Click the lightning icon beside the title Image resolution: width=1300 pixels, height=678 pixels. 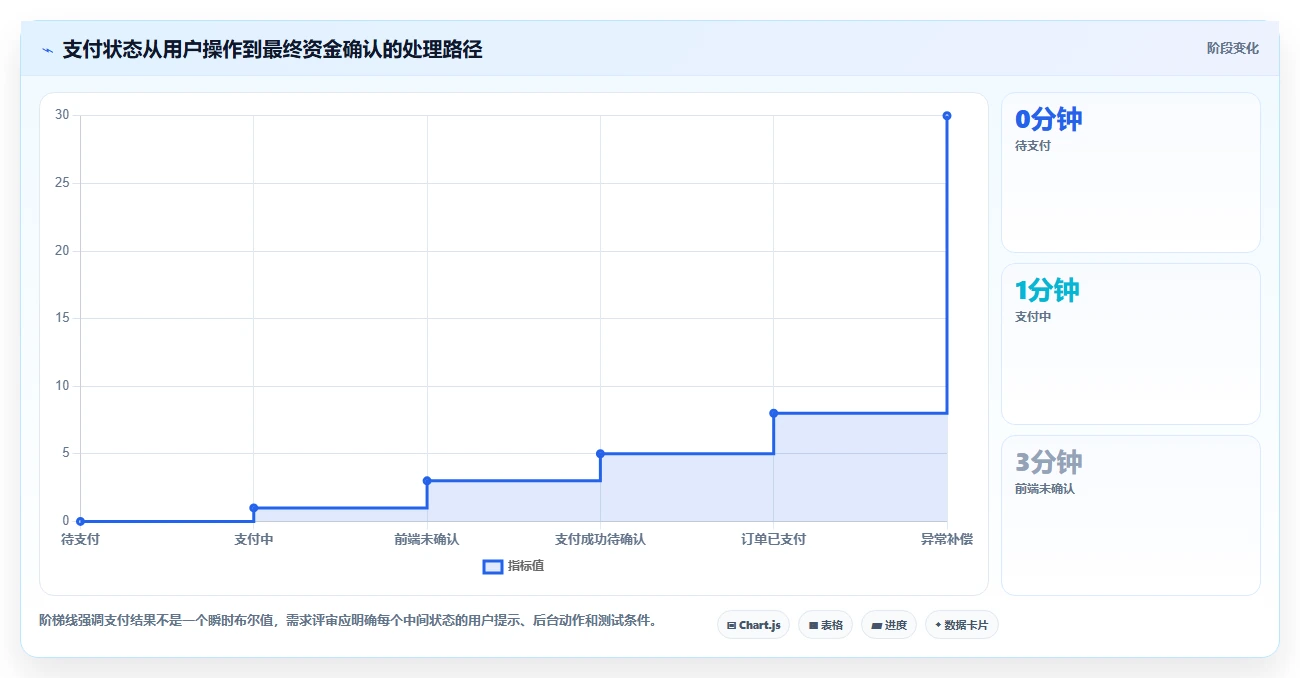(x=47, y=50)
